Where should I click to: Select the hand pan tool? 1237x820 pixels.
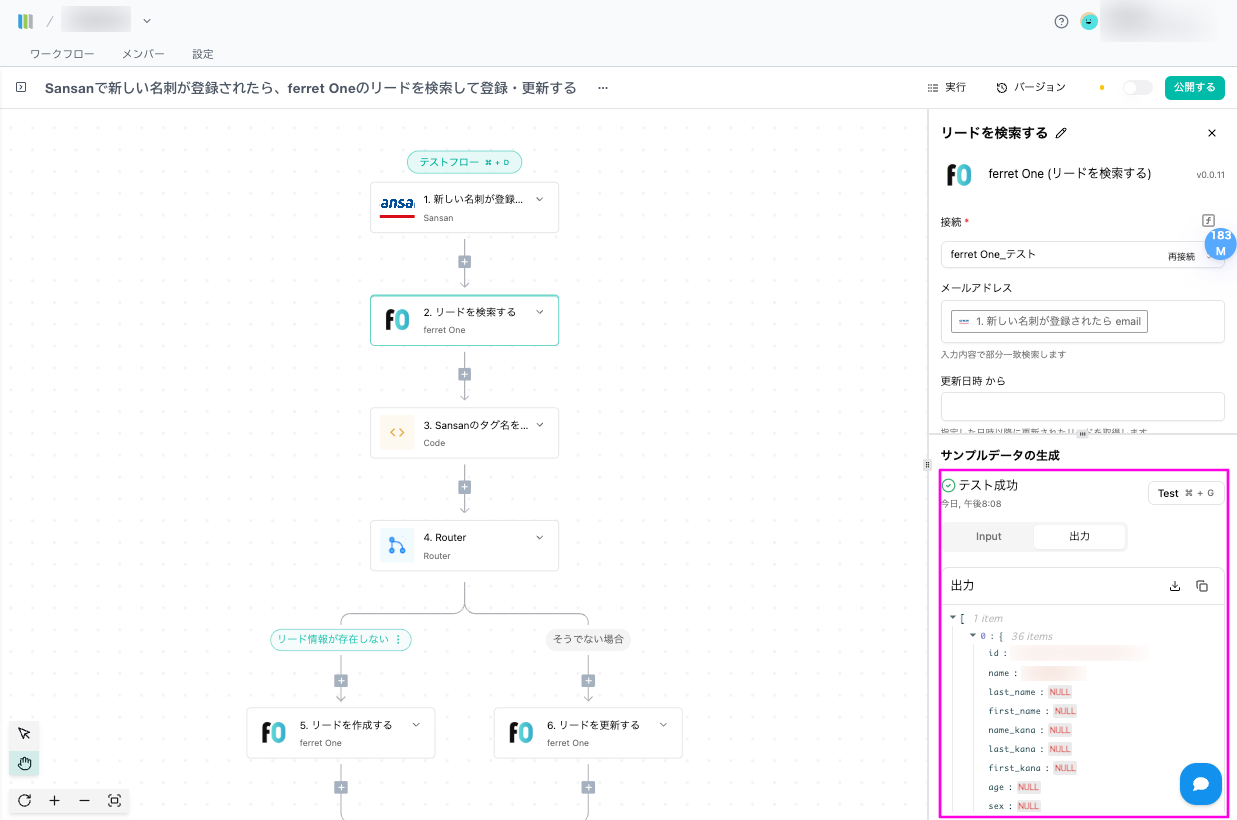25,764
